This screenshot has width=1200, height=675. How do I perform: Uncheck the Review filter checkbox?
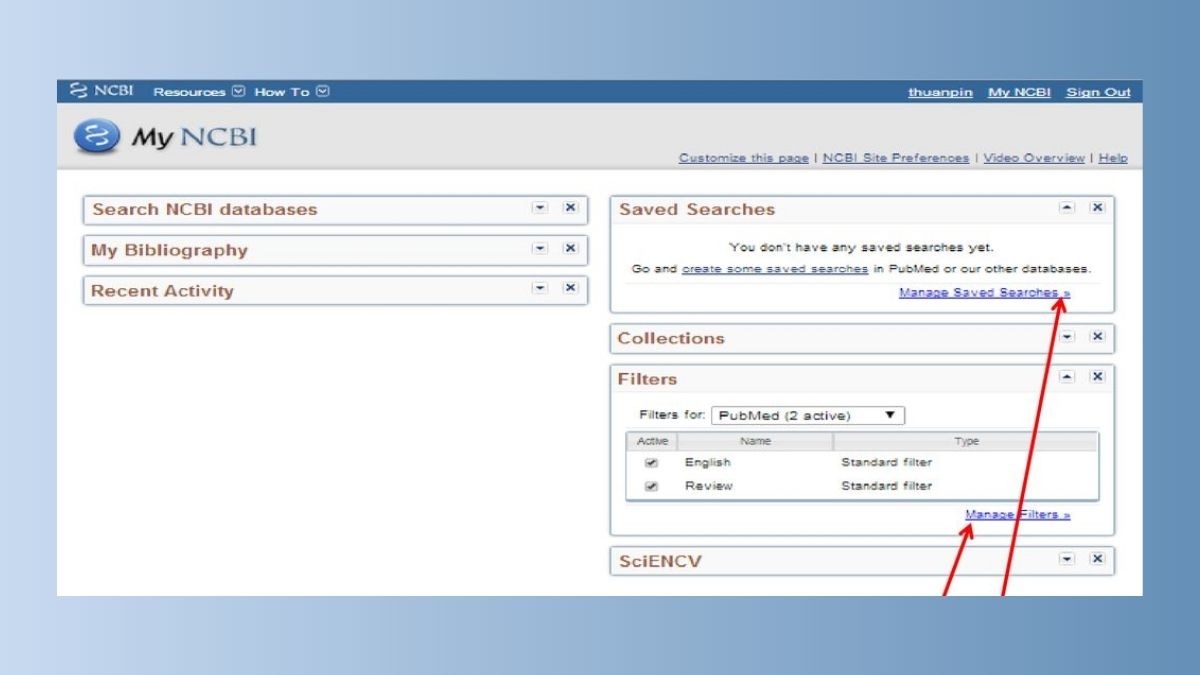coord(652,486)
